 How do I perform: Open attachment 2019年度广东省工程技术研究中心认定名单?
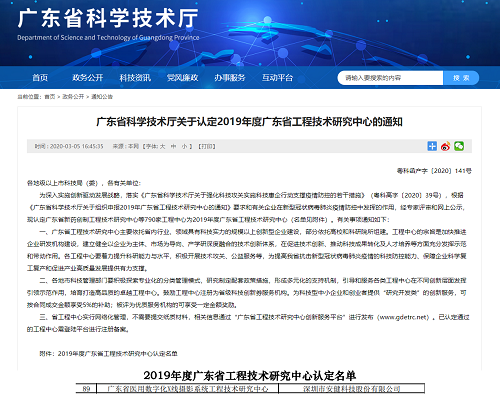(x=118, y=354)
